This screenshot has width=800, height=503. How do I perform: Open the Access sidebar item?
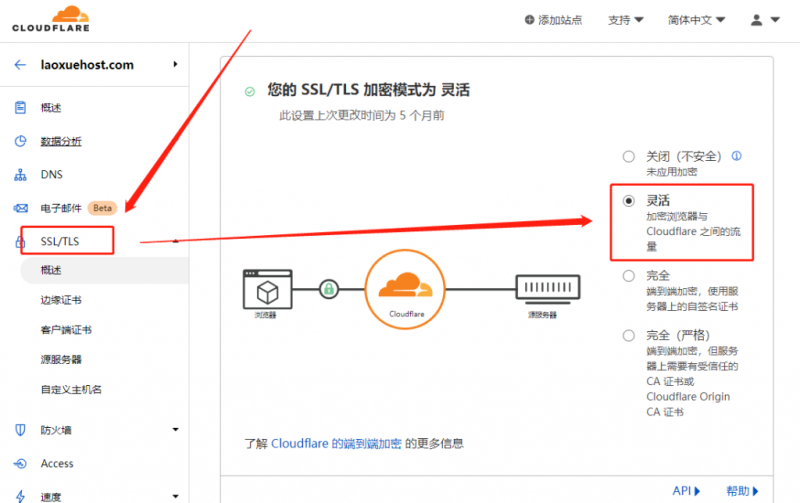[x=57, y=464]
